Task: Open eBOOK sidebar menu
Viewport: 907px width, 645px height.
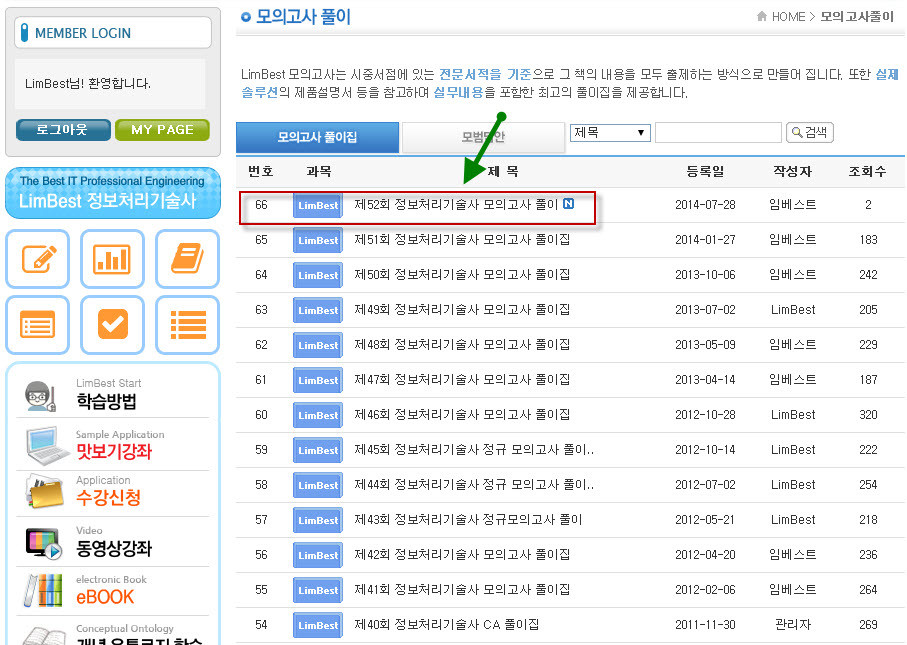Action: [105, 597]
